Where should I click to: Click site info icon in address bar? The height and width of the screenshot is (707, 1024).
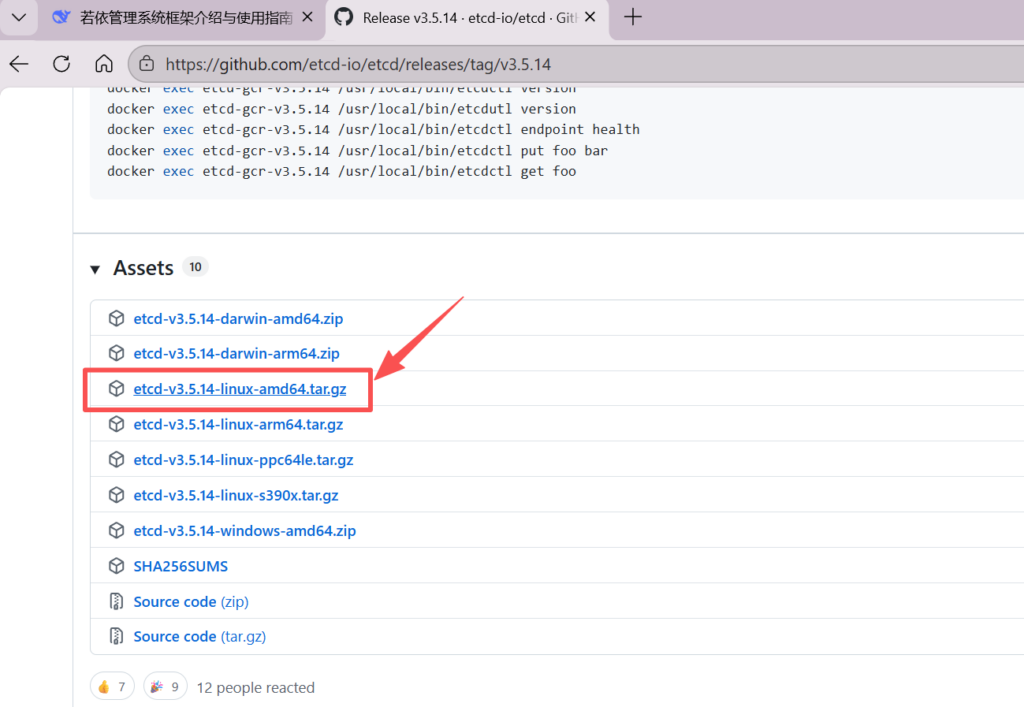click(x=147, y=64)
